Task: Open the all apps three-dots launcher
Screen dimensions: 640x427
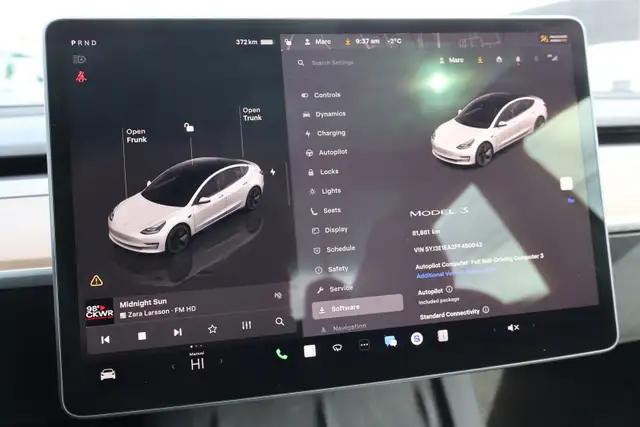Action: [364, 345]
